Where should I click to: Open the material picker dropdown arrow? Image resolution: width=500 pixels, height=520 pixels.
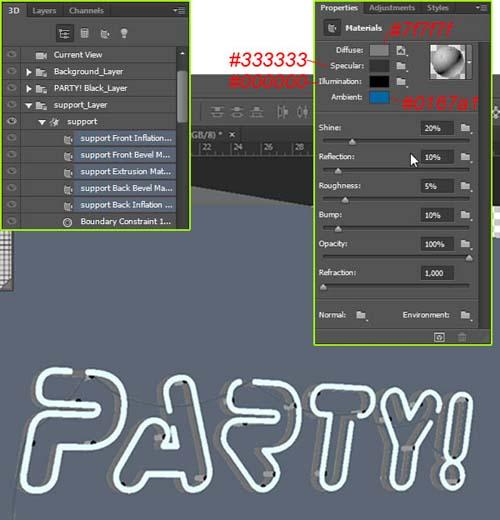pyautogui.click(x=469, y=62)
